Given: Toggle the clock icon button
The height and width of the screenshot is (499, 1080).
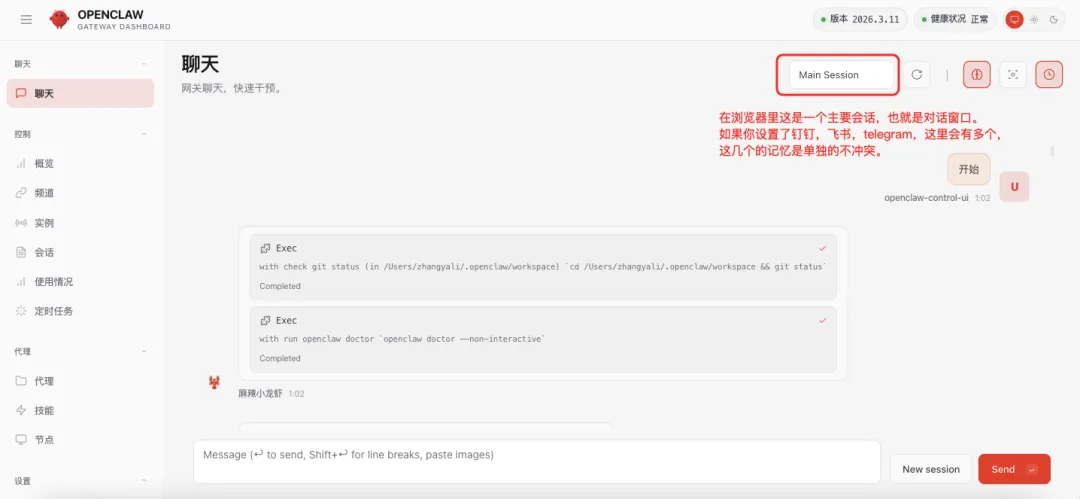Looking at the screenshot, I should coord(1049,74).
